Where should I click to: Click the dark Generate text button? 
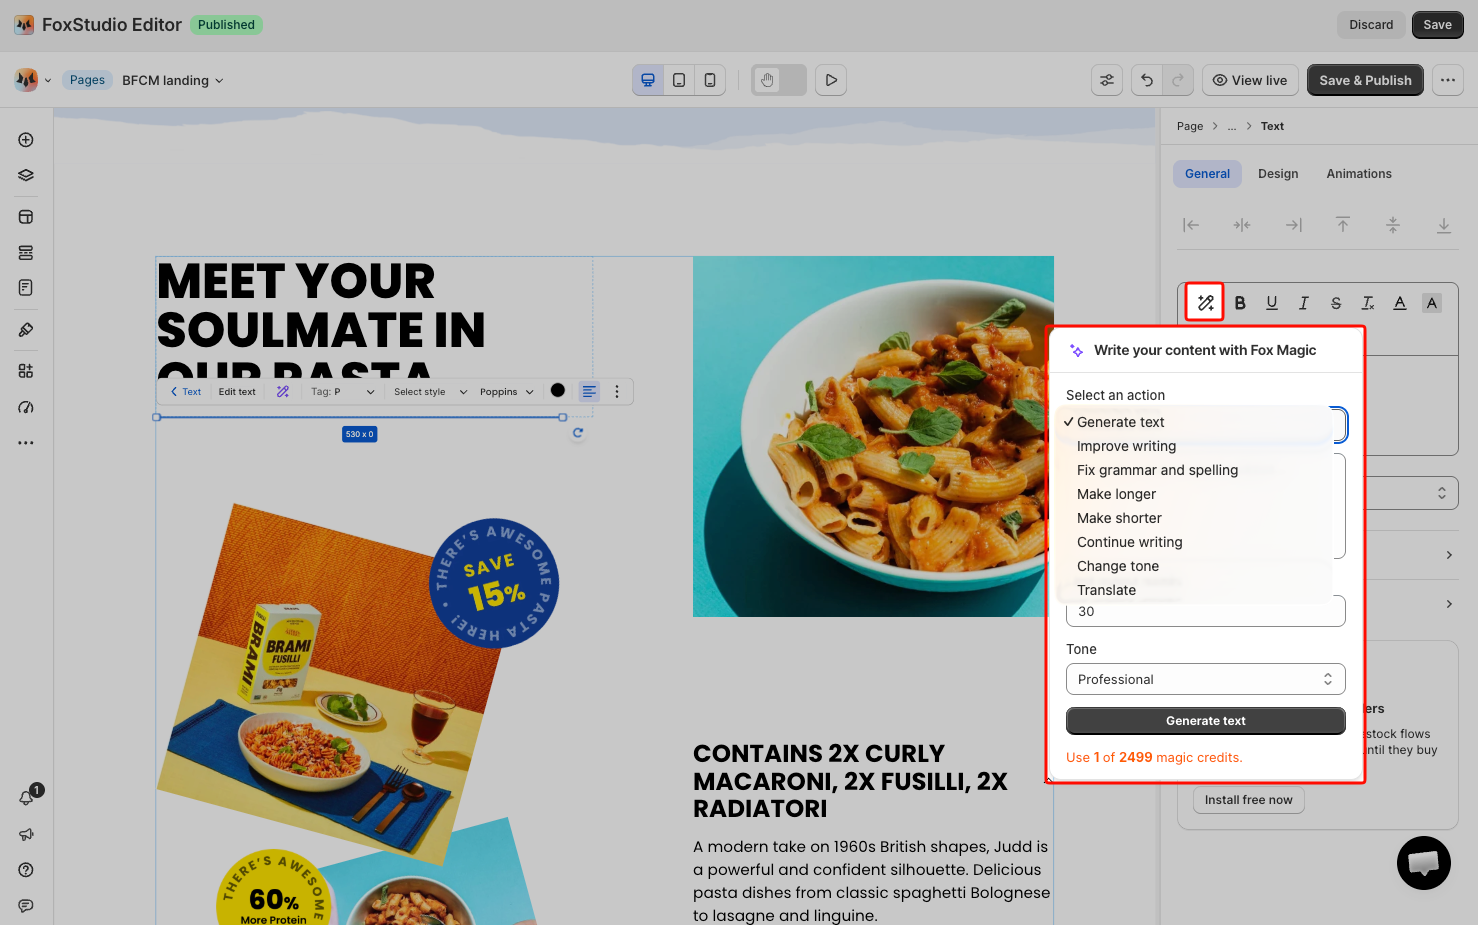1205,721
